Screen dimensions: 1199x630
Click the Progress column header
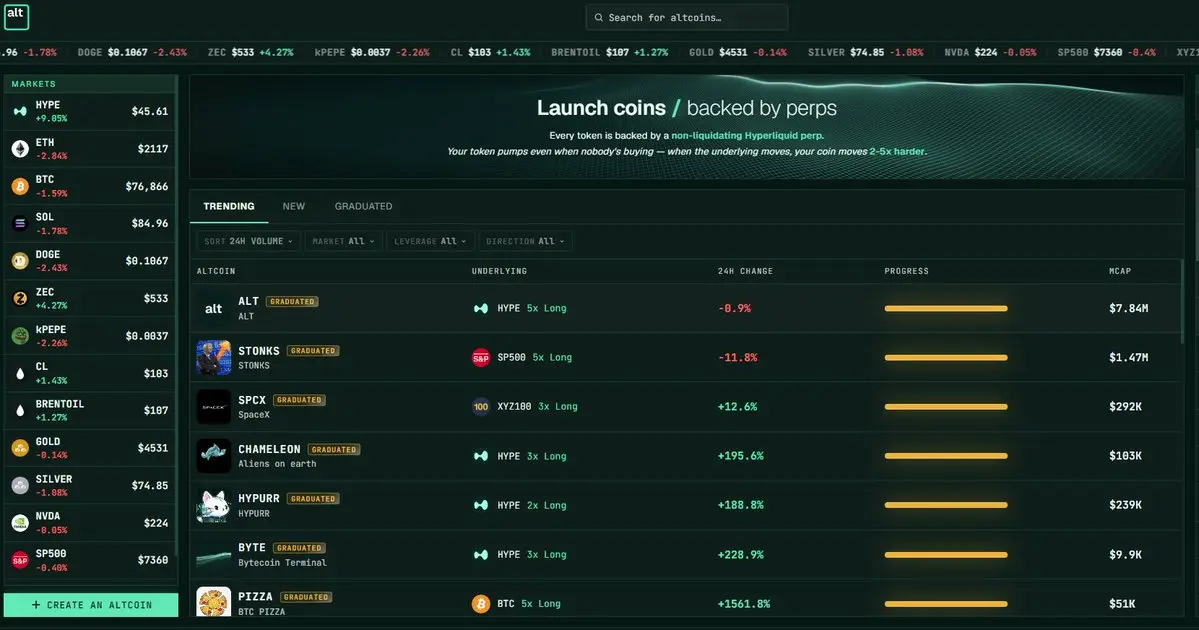906,271
